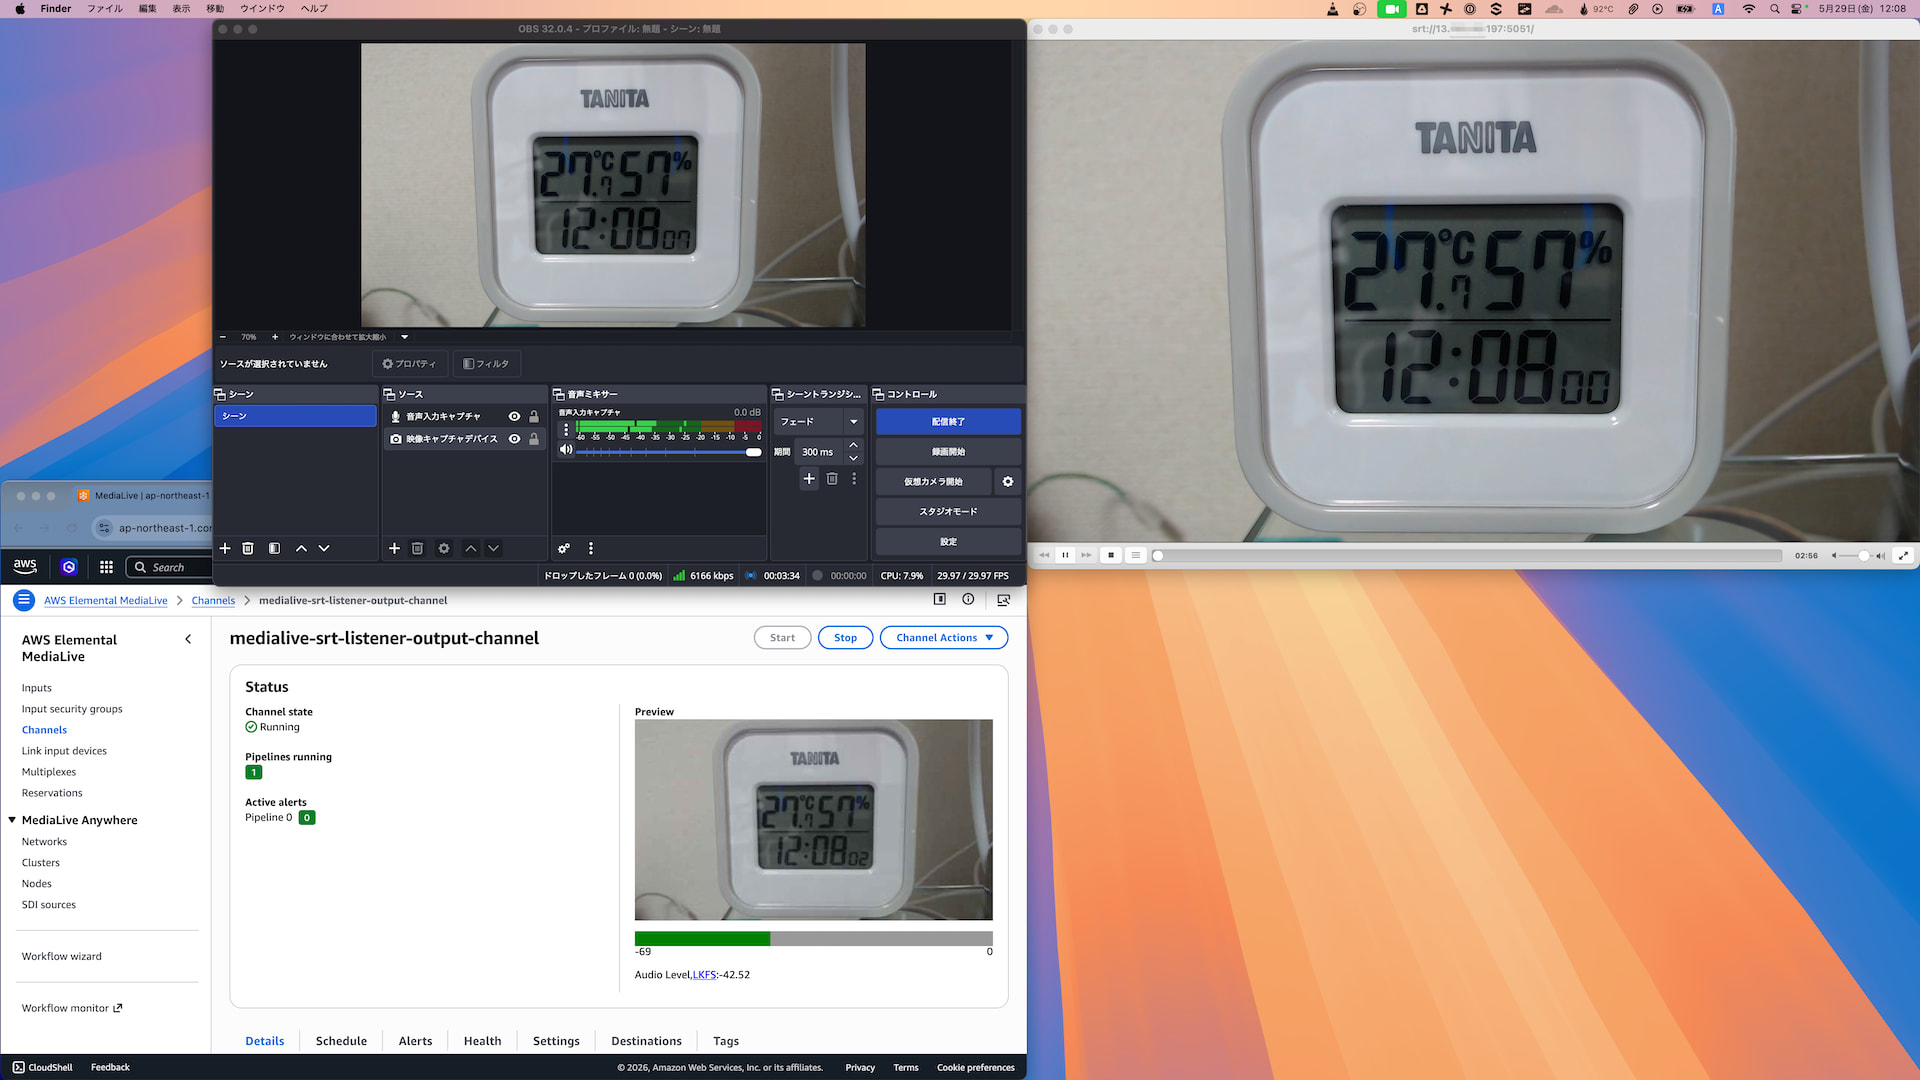Start recording in OBS controls
This screenshot has height=1080, width=1920.
[x=948, y=452]
